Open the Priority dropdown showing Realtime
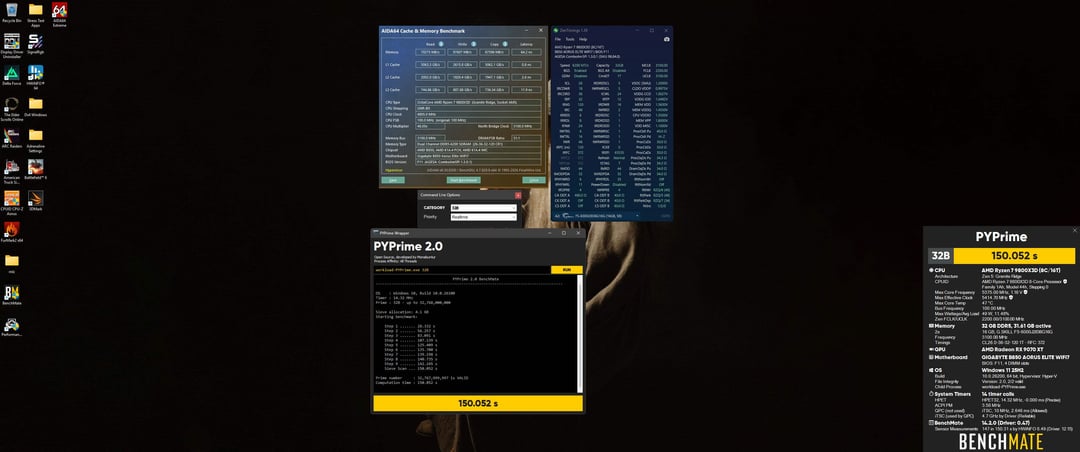Screen dimensions: 1080x452 (x=484, y=216)
